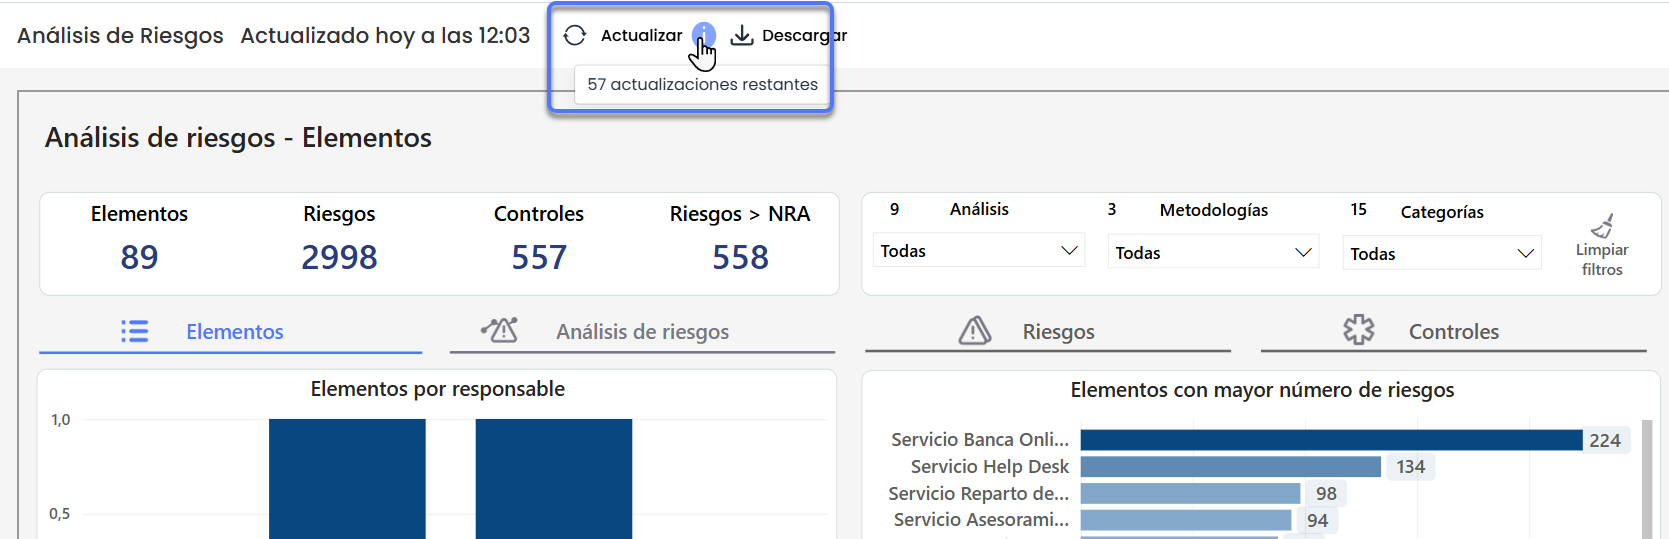This screenshot has width=1669, height=539.
Task: Click the chart's vertical scrollbar
Action: pyautogui.click(x=1647, y=480)
